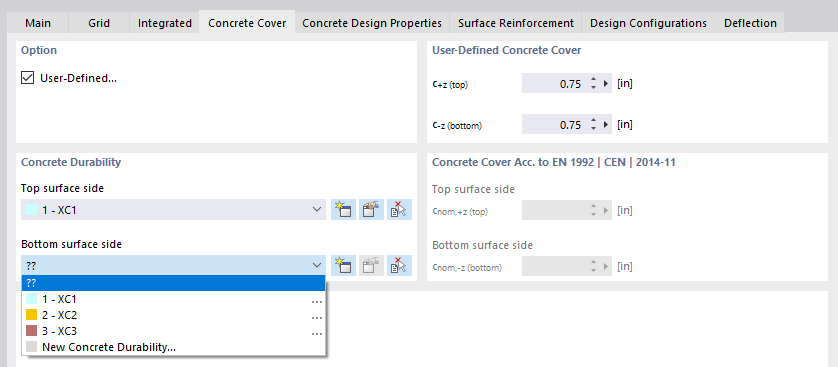Choose 2 - XC2 from the dropdown list
The width and height of the screenshot is (838, 367).
[173, 315]
